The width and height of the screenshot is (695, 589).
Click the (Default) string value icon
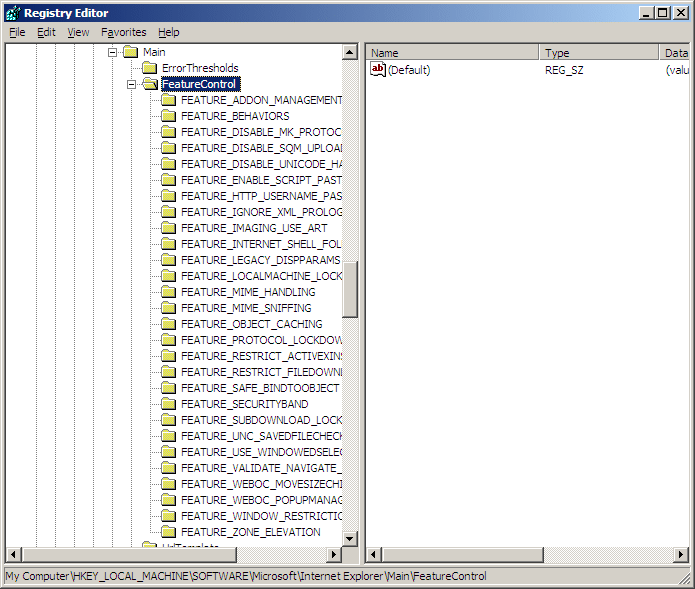pos(378,70)
